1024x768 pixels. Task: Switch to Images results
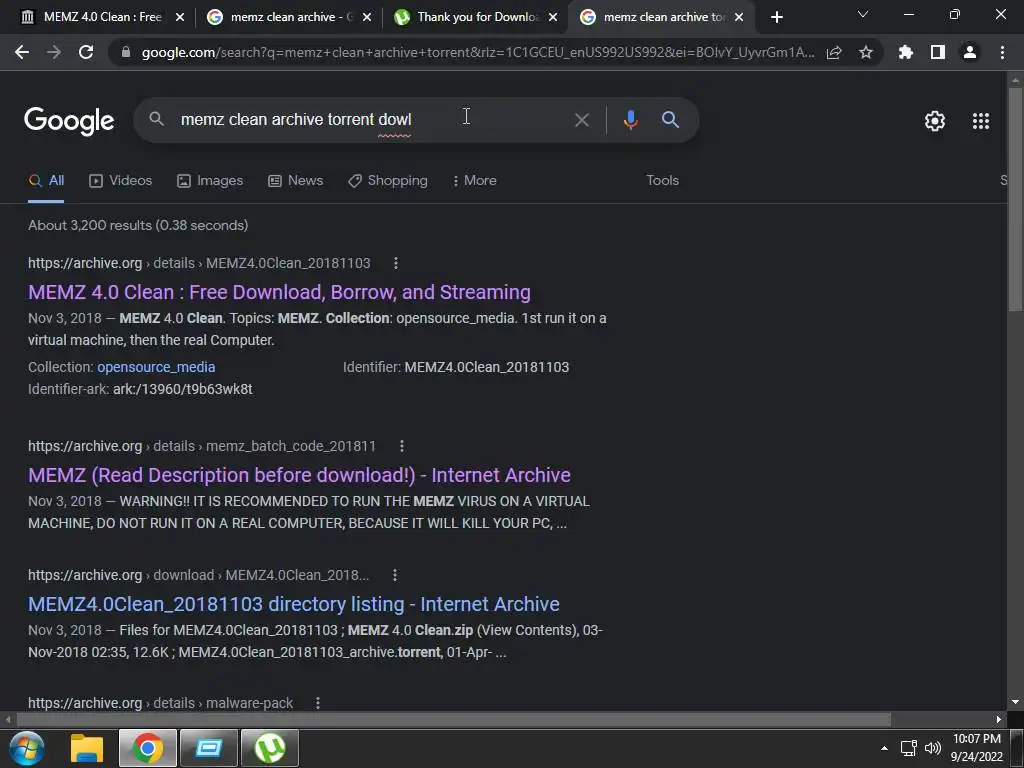[x=210, y=180]
